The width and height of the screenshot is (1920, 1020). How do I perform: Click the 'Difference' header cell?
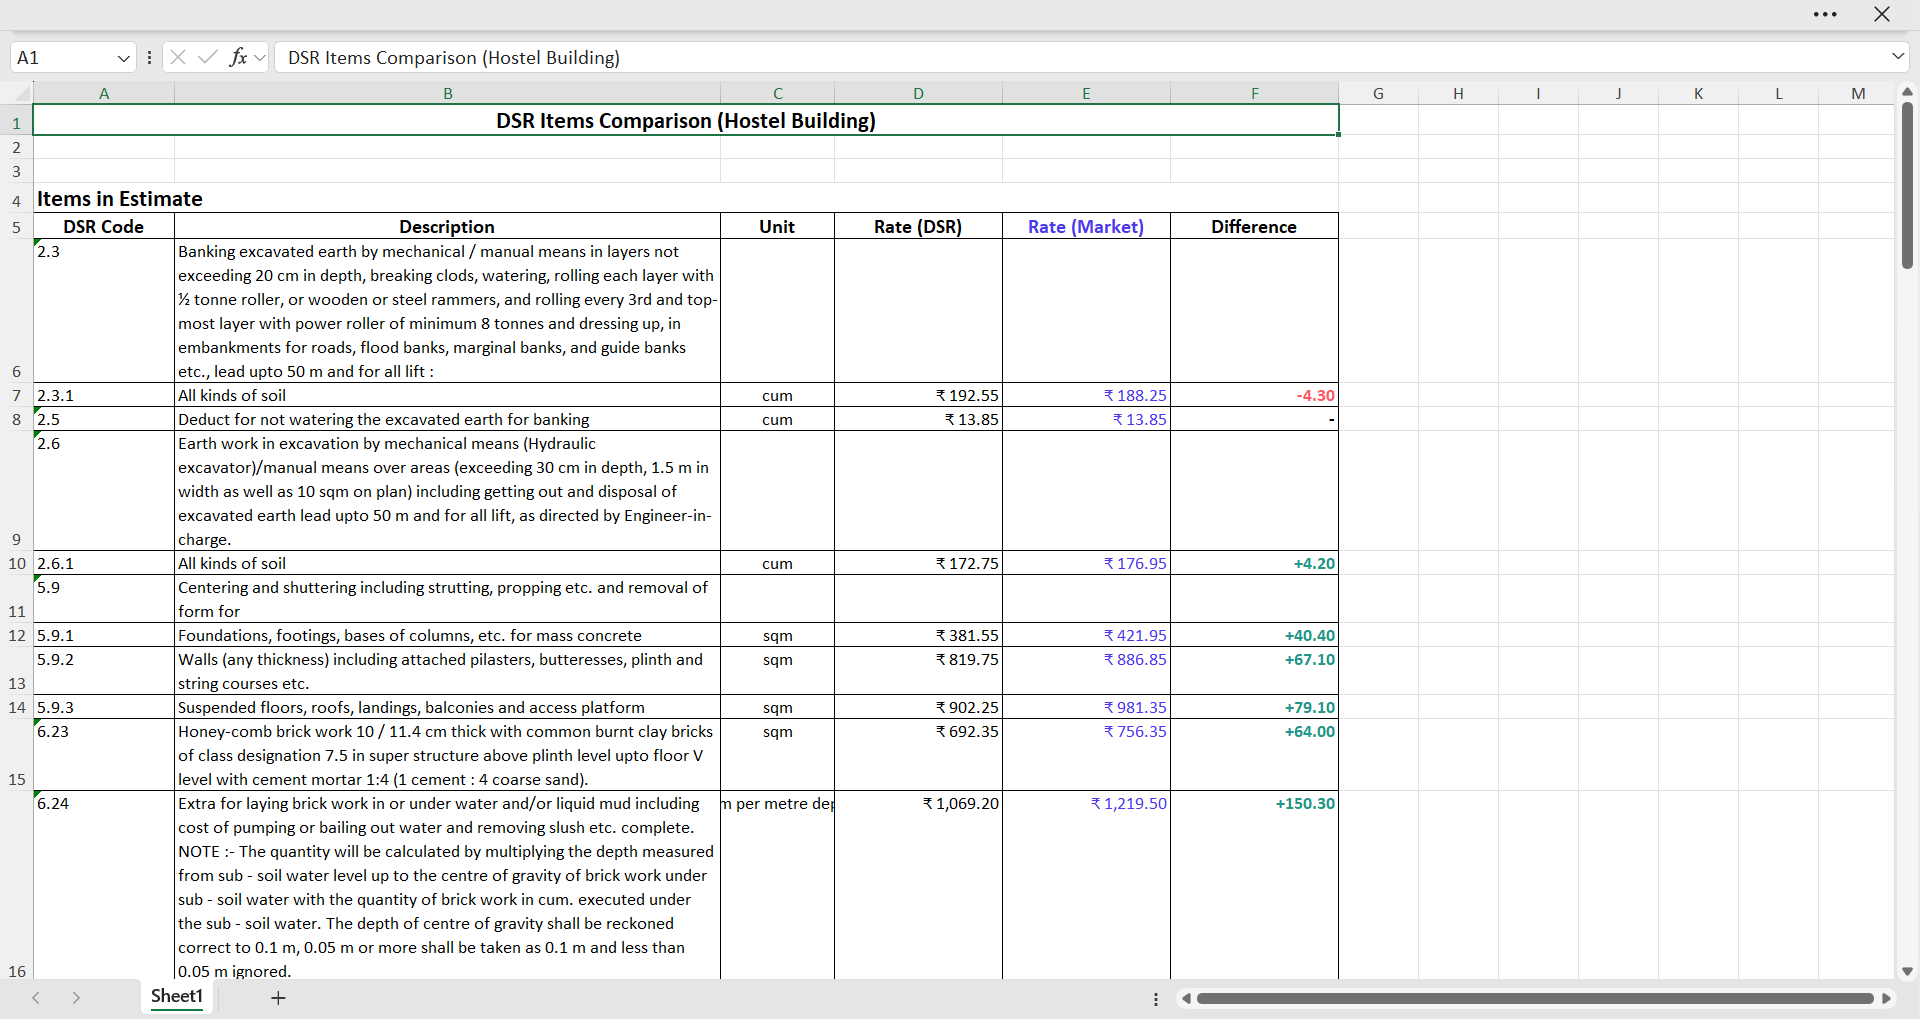pyautogui.click(x=1254, y=226)
